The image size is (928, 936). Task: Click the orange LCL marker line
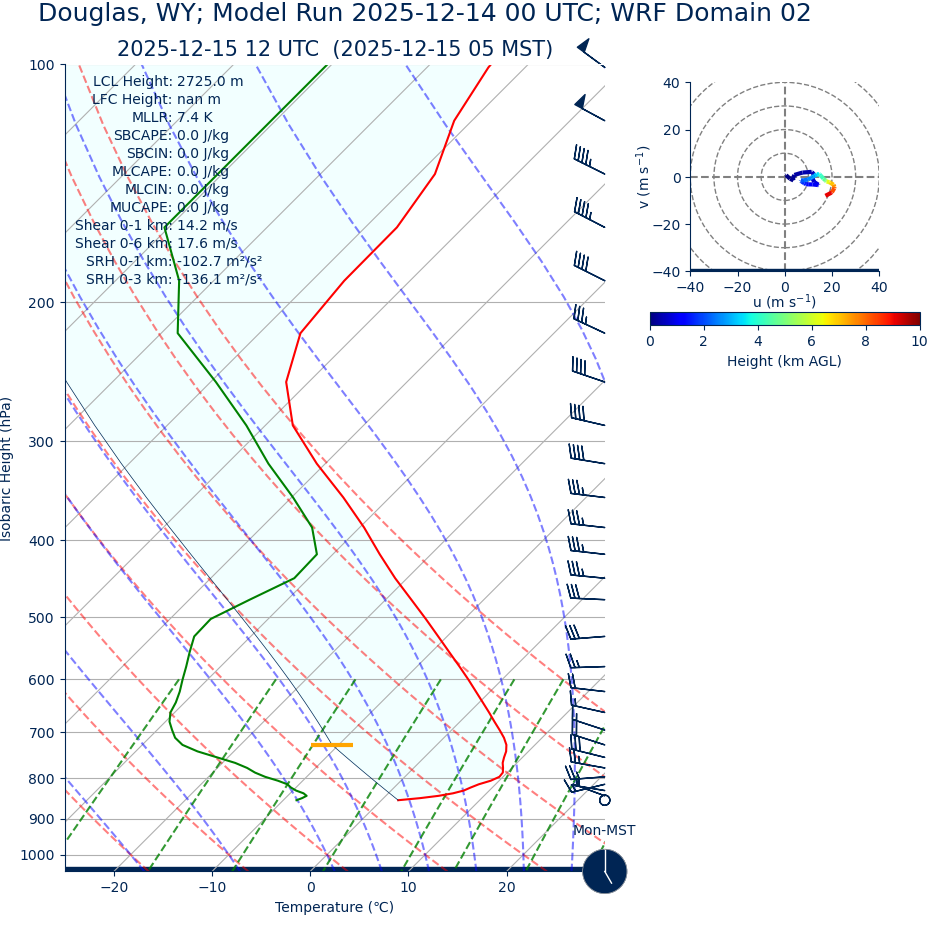tap(331, 745)
